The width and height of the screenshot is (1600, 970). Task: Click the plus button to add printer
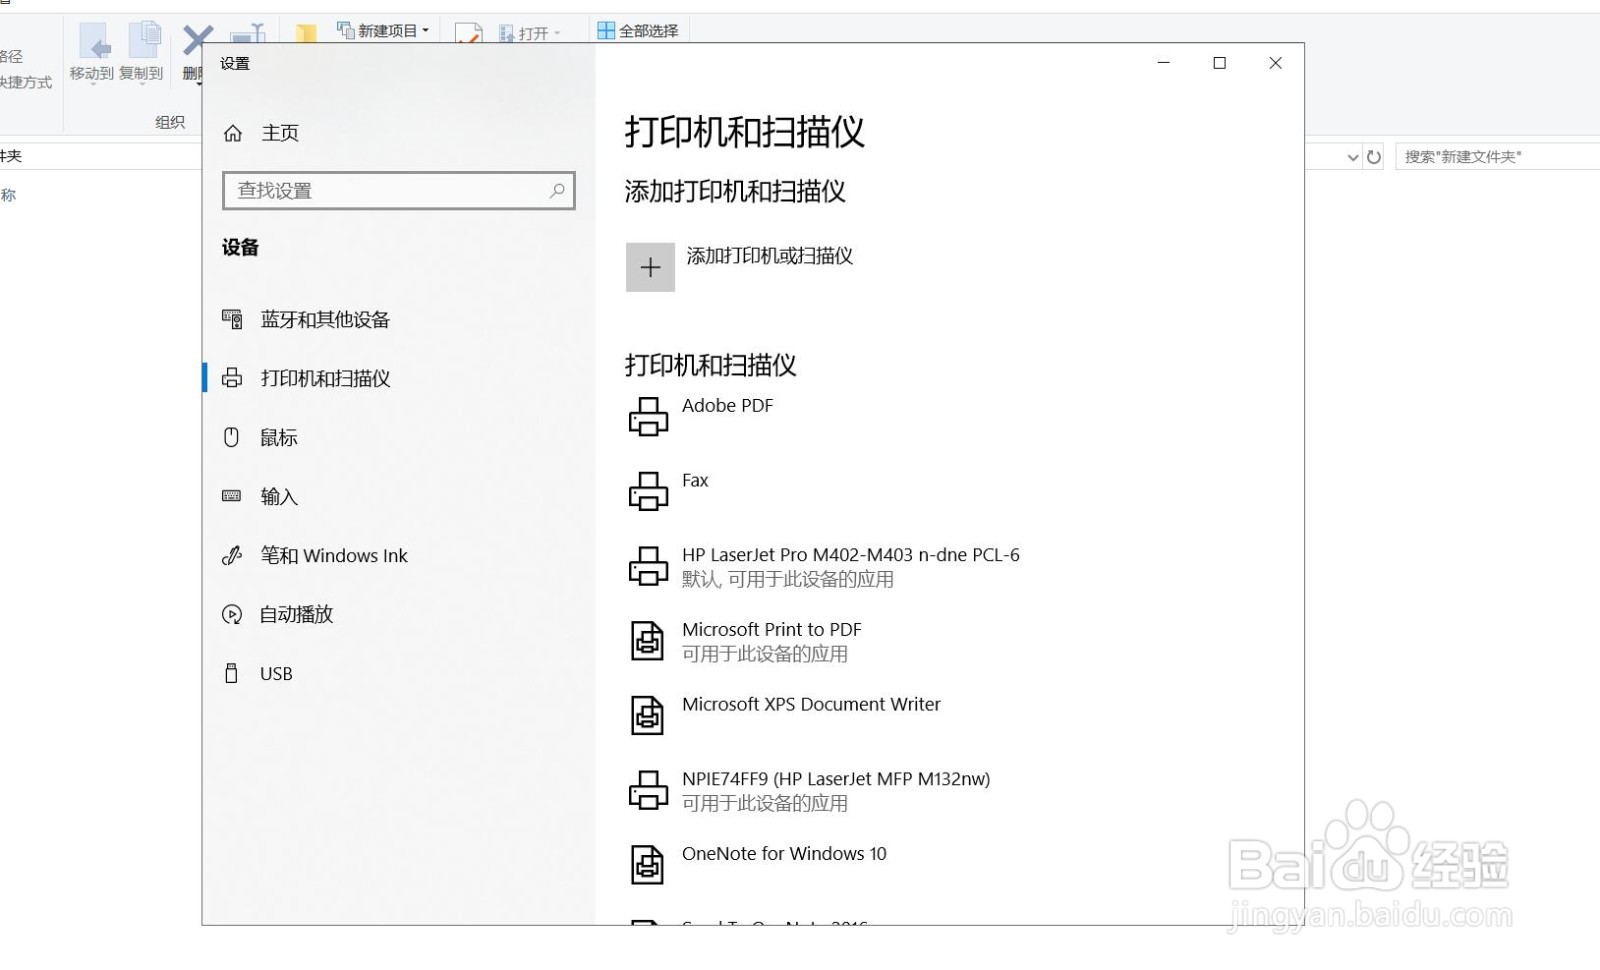point(650,267)
